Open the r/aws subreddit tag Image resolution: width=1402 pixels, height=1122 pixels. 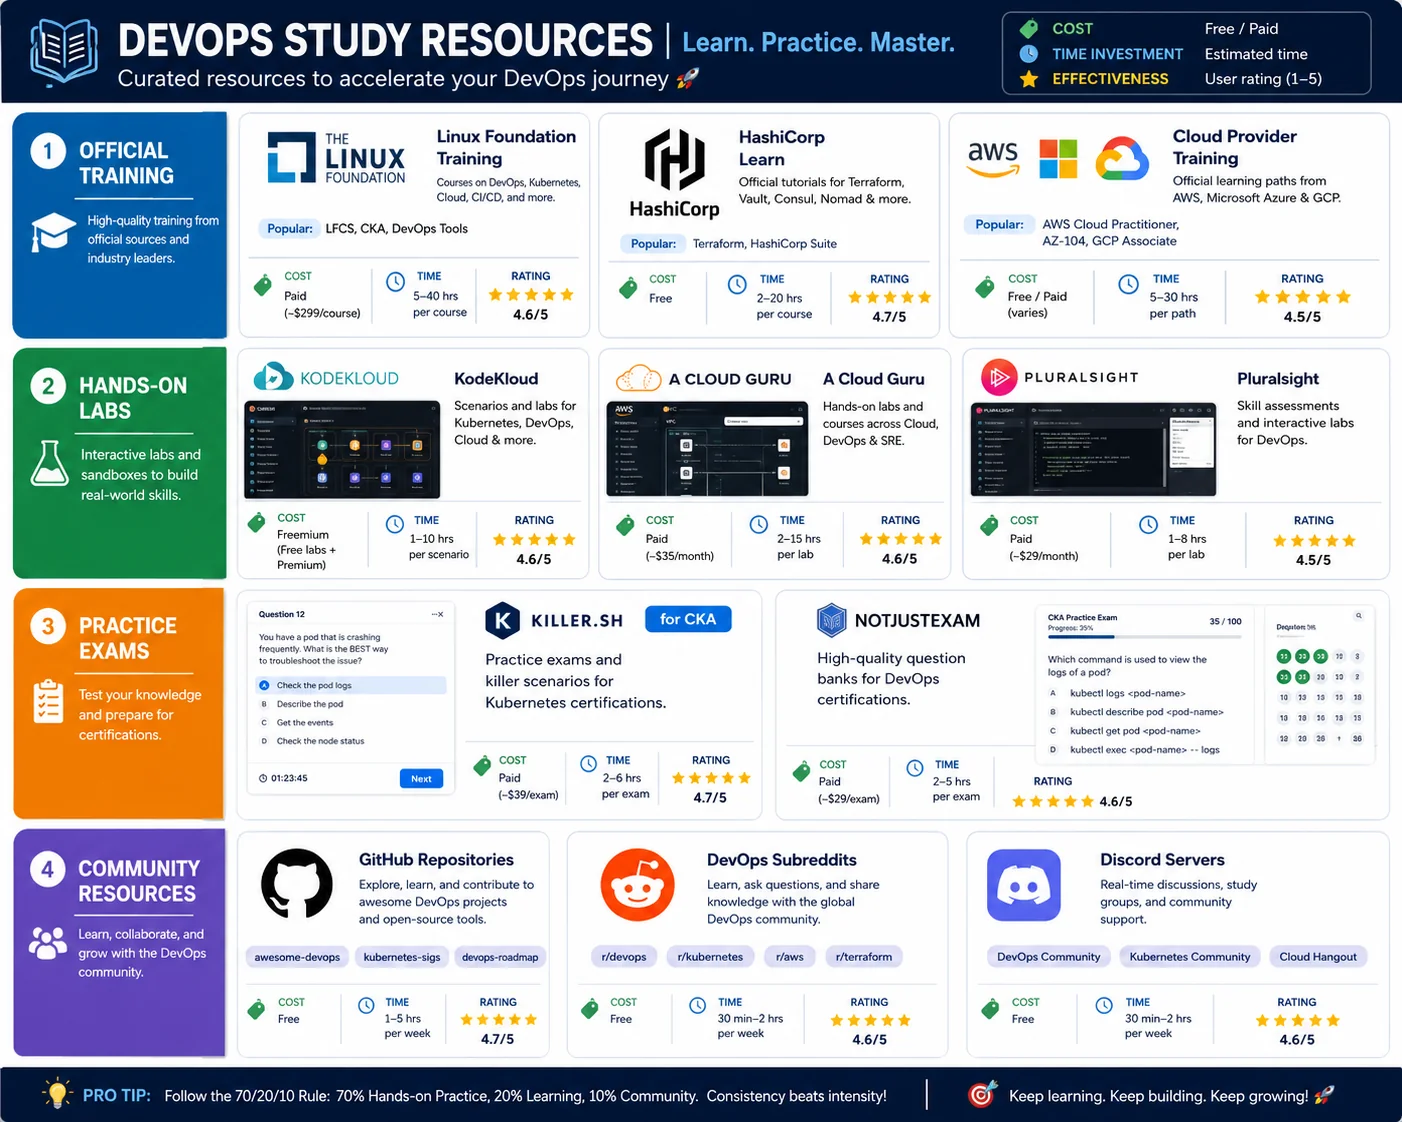tap(790, 957)
